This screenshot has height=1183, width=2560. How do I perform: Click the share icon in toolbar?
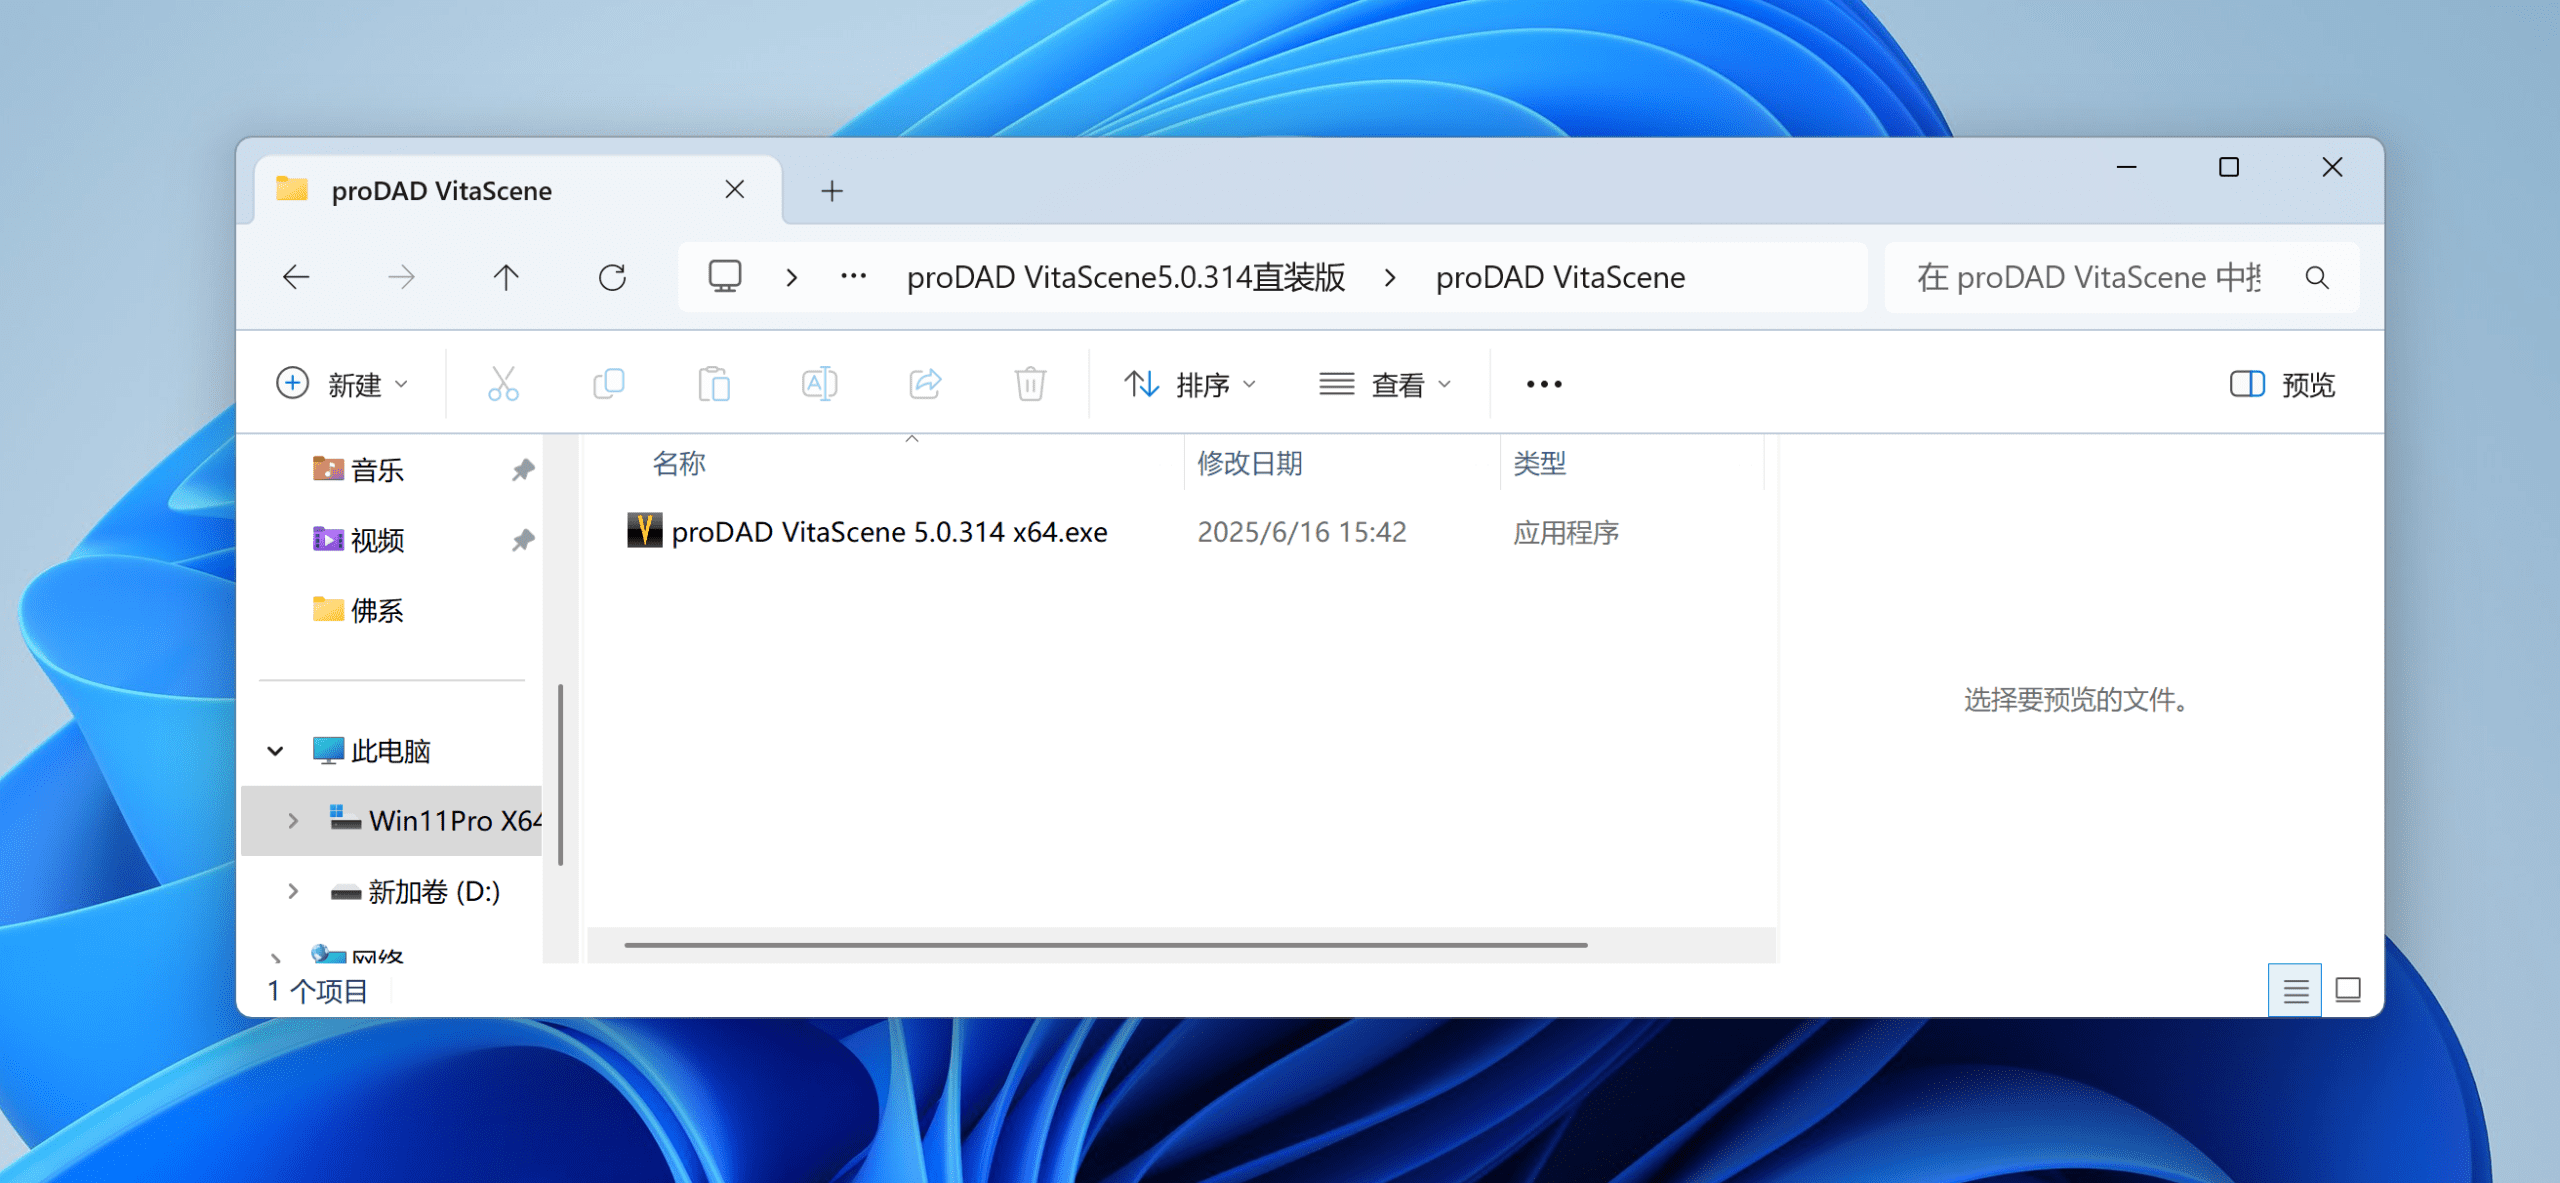coord(925,384)
